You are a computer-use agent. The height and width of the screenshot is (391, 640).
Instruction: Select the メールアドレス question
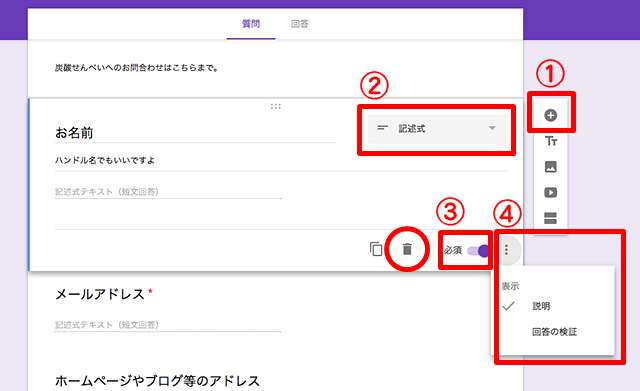pos(100,294)
